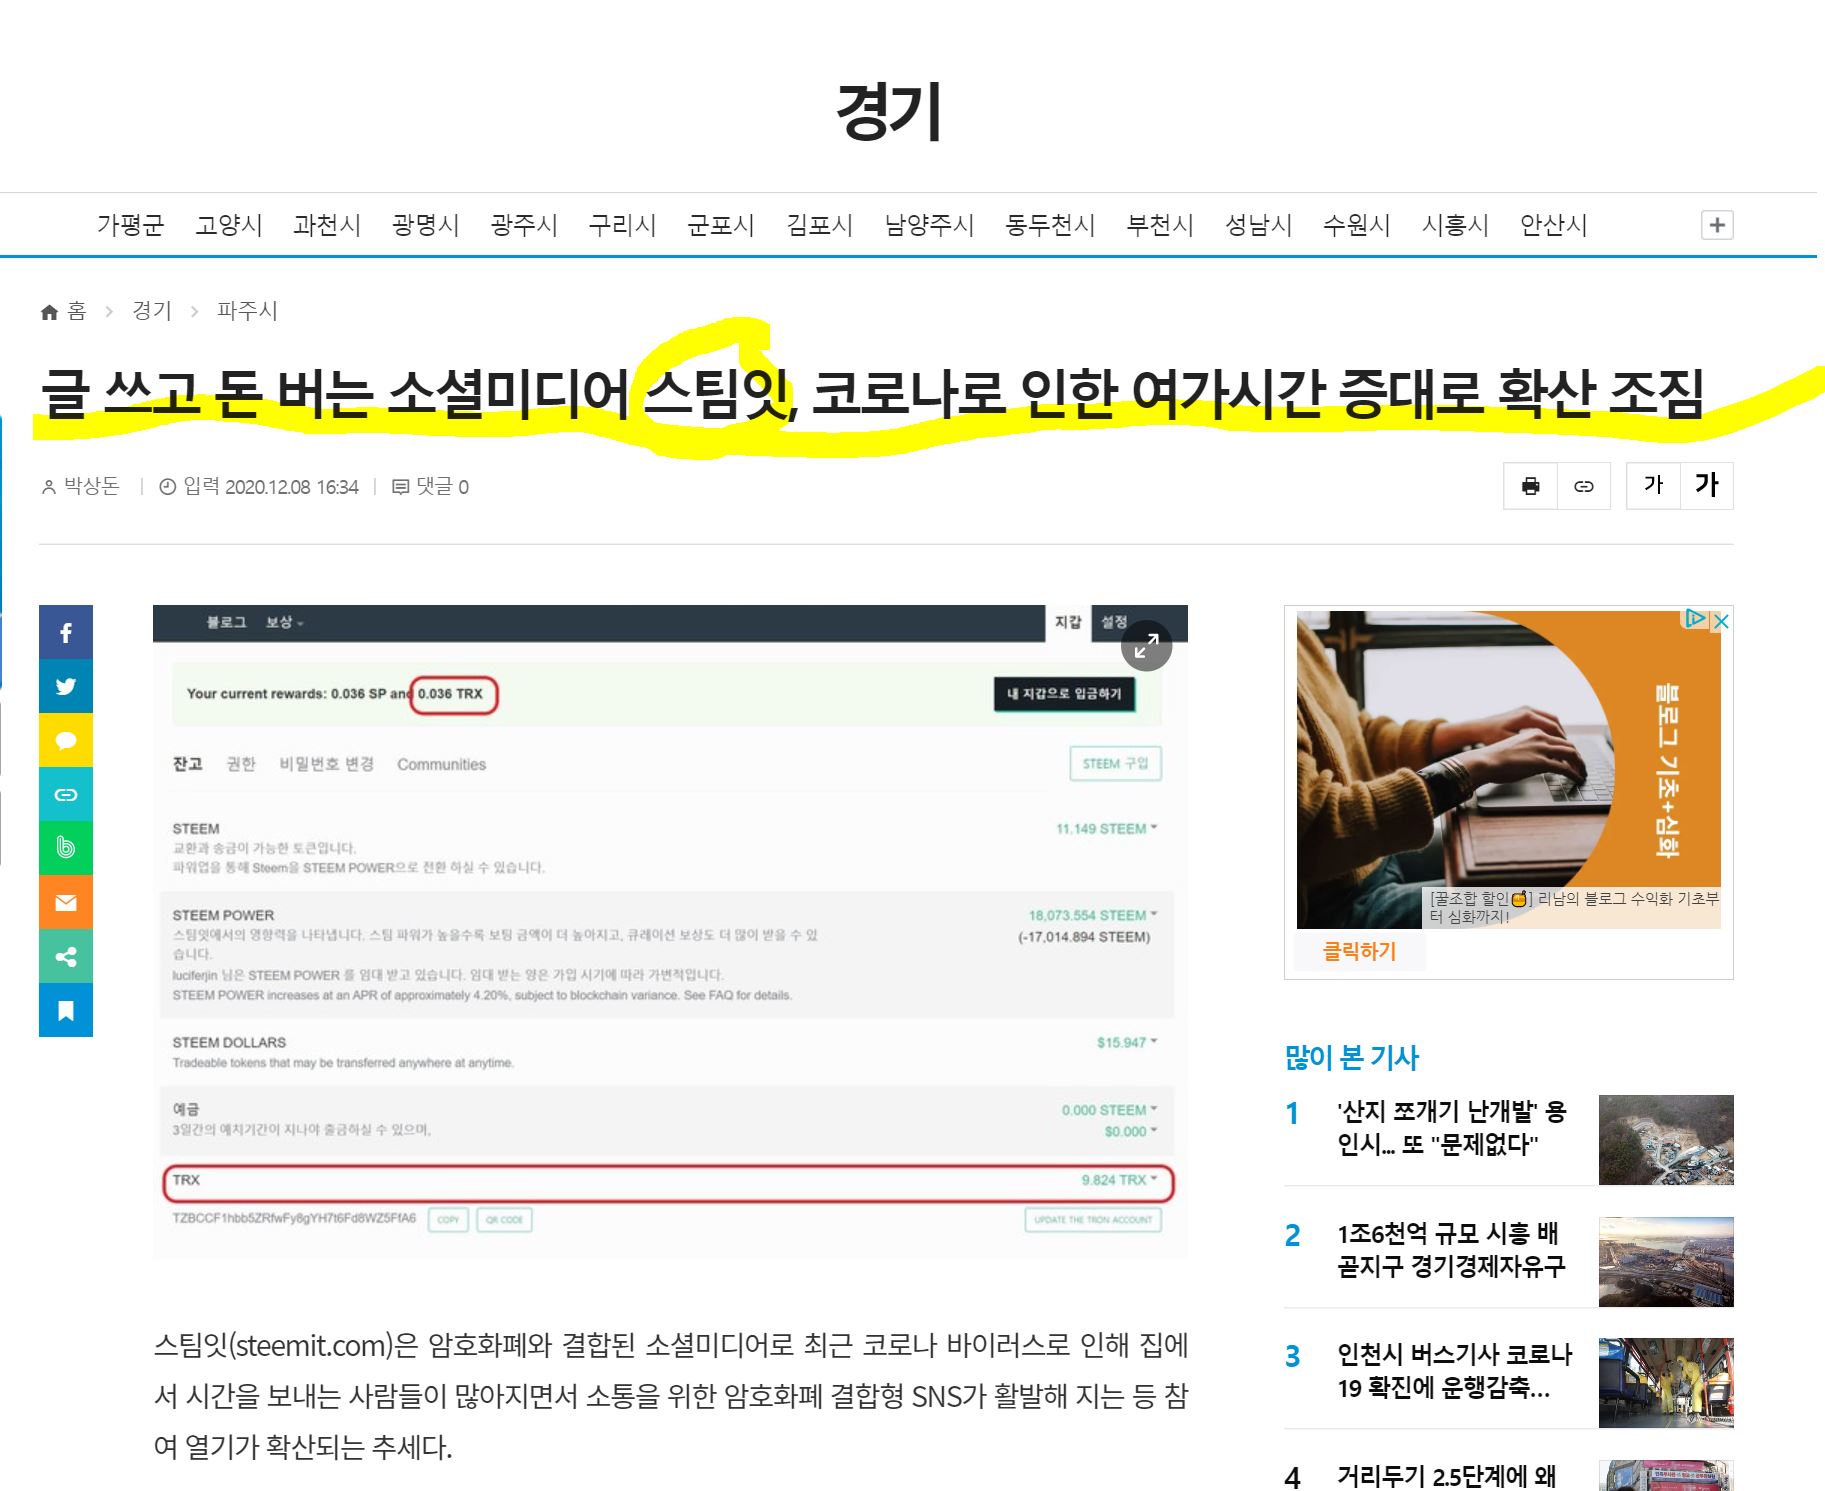The height and width of the screenshot is (1491, 1825).
Task: Click thumbnail for 인천시 버스기사 article
Action: point(1666,1383)
